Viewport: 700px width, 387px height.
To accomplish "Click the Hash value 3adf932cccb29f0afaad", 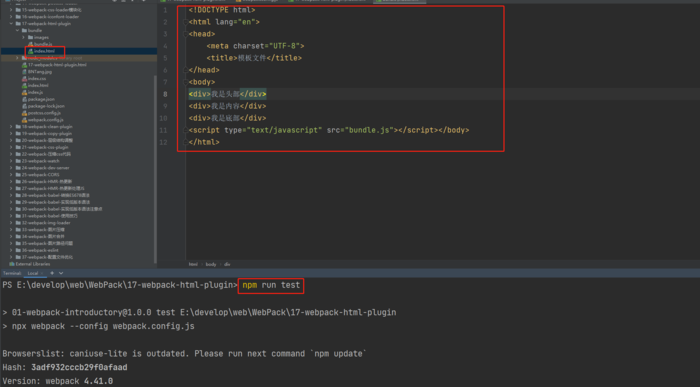I will click(79, 367).
